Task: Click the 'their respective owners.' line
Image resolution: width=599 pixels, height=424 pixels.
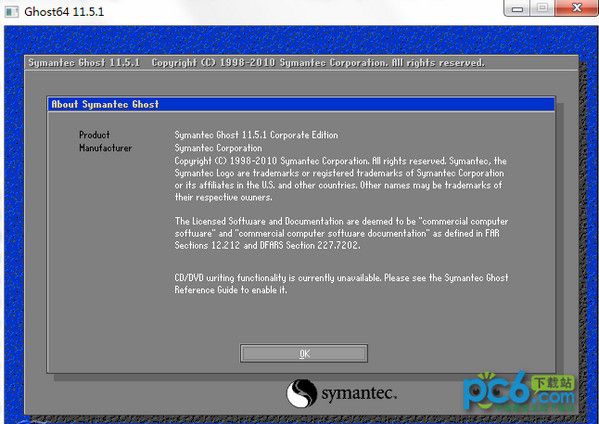Action: pos(223,197)
